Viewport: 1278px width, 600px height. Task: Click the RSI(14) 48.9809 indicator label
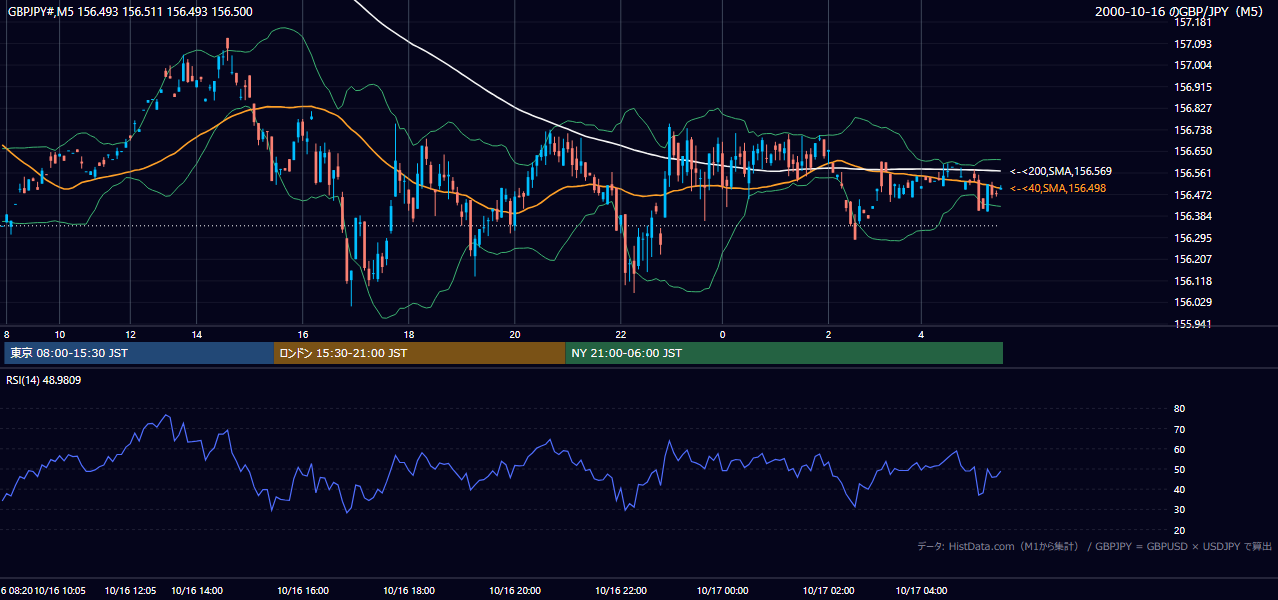[44, 380]
